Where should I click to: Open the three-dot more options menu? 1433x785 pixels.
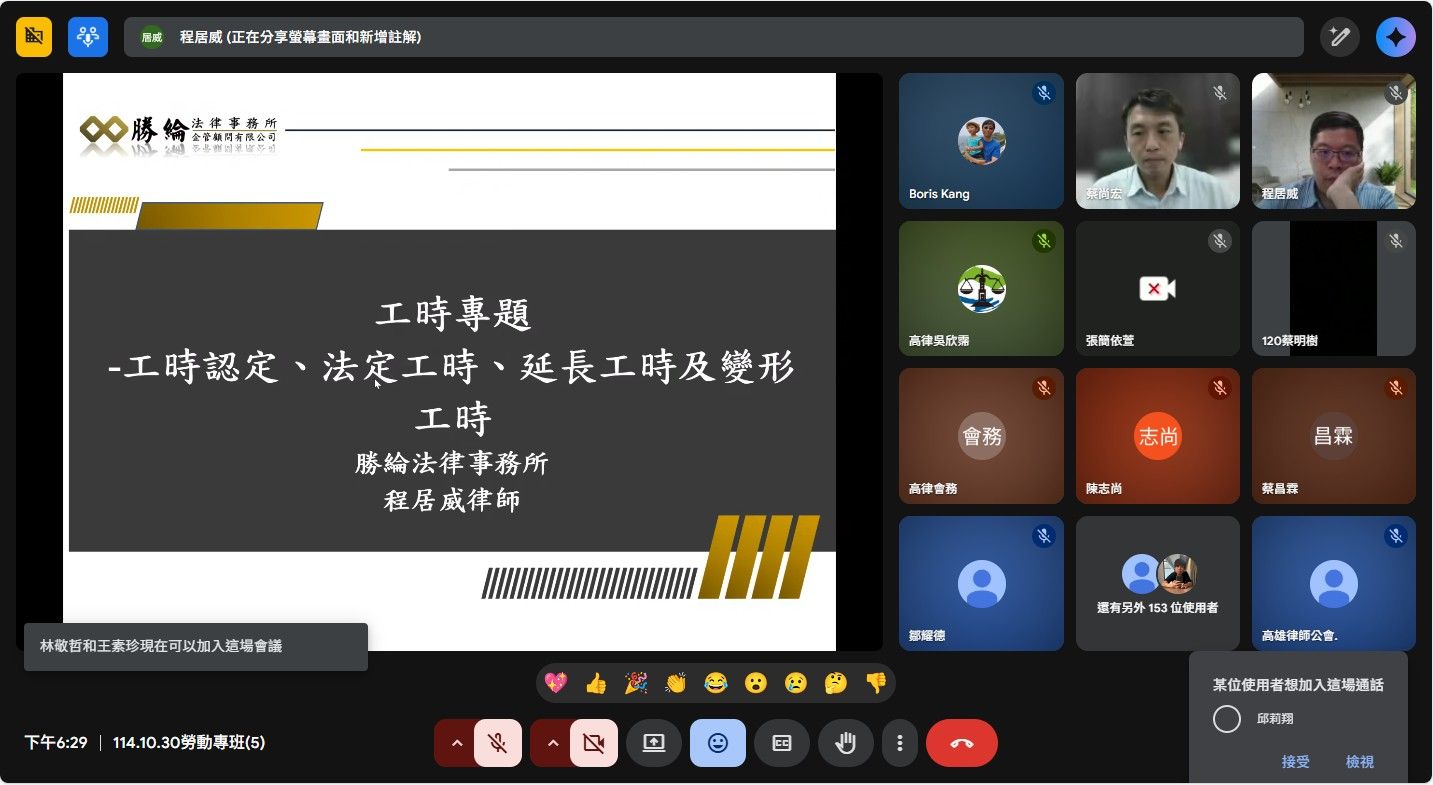pos(900,743)
